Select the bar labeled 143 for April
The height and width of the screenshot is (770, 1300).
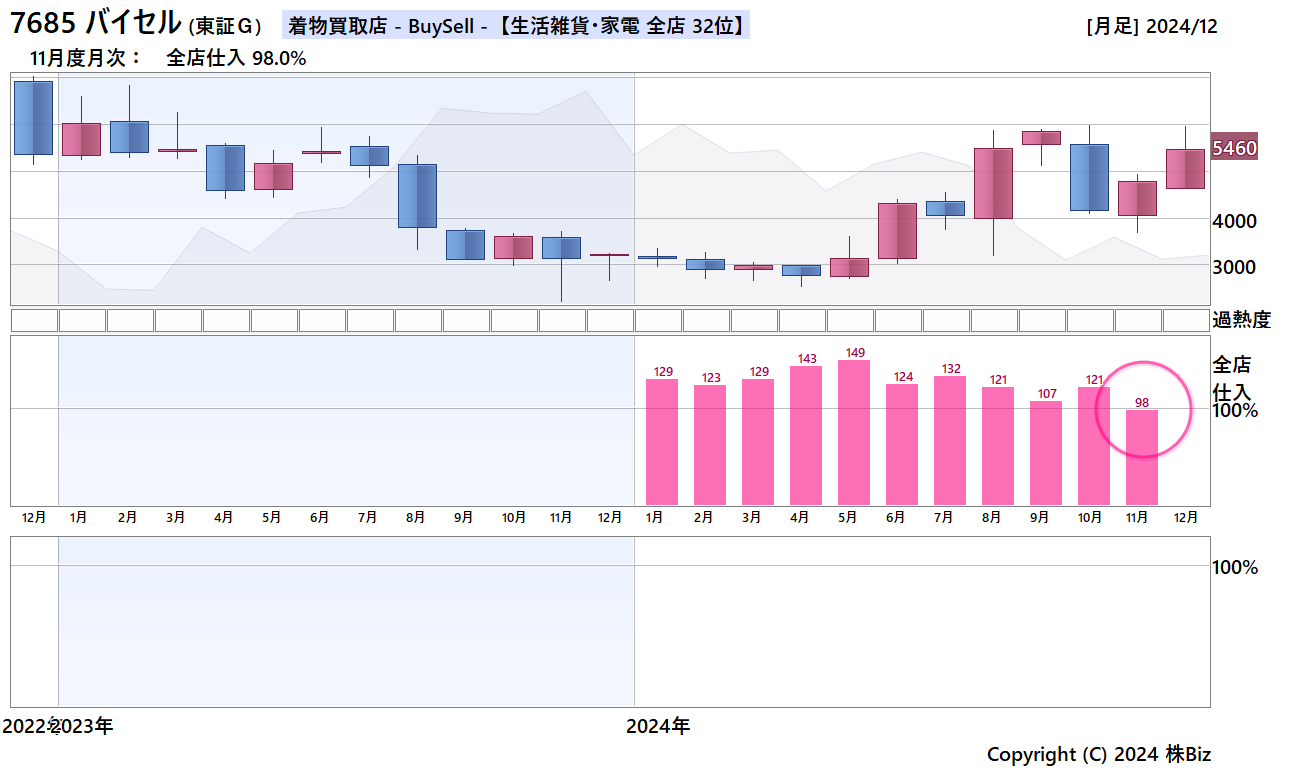[806, 435]
